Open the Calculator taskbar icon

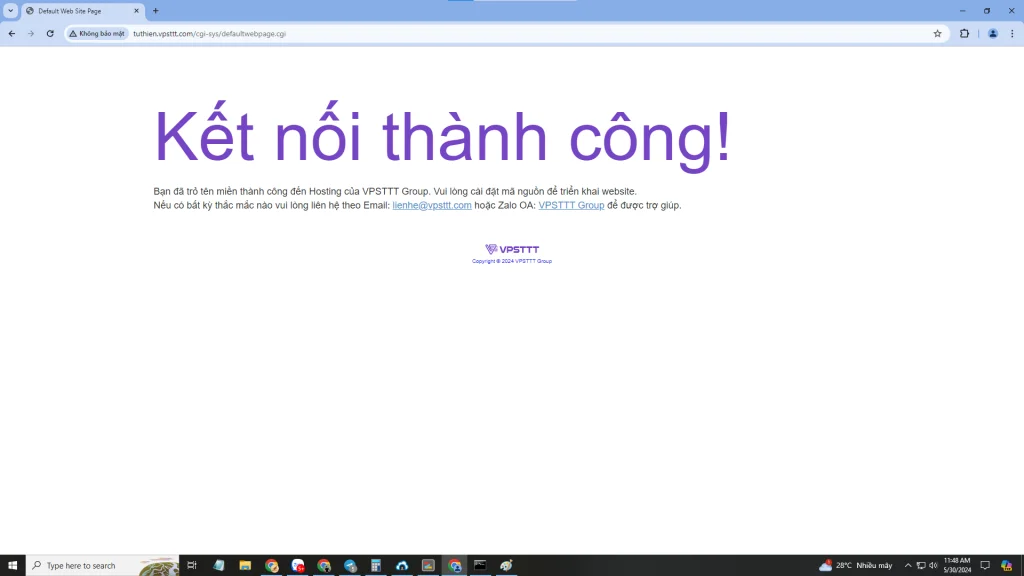tap(376, 566)
